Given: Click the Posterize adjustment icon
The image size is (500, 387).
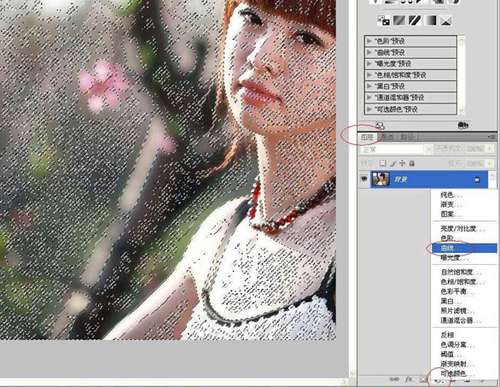Looking at the screenshot, I should 399,21.
